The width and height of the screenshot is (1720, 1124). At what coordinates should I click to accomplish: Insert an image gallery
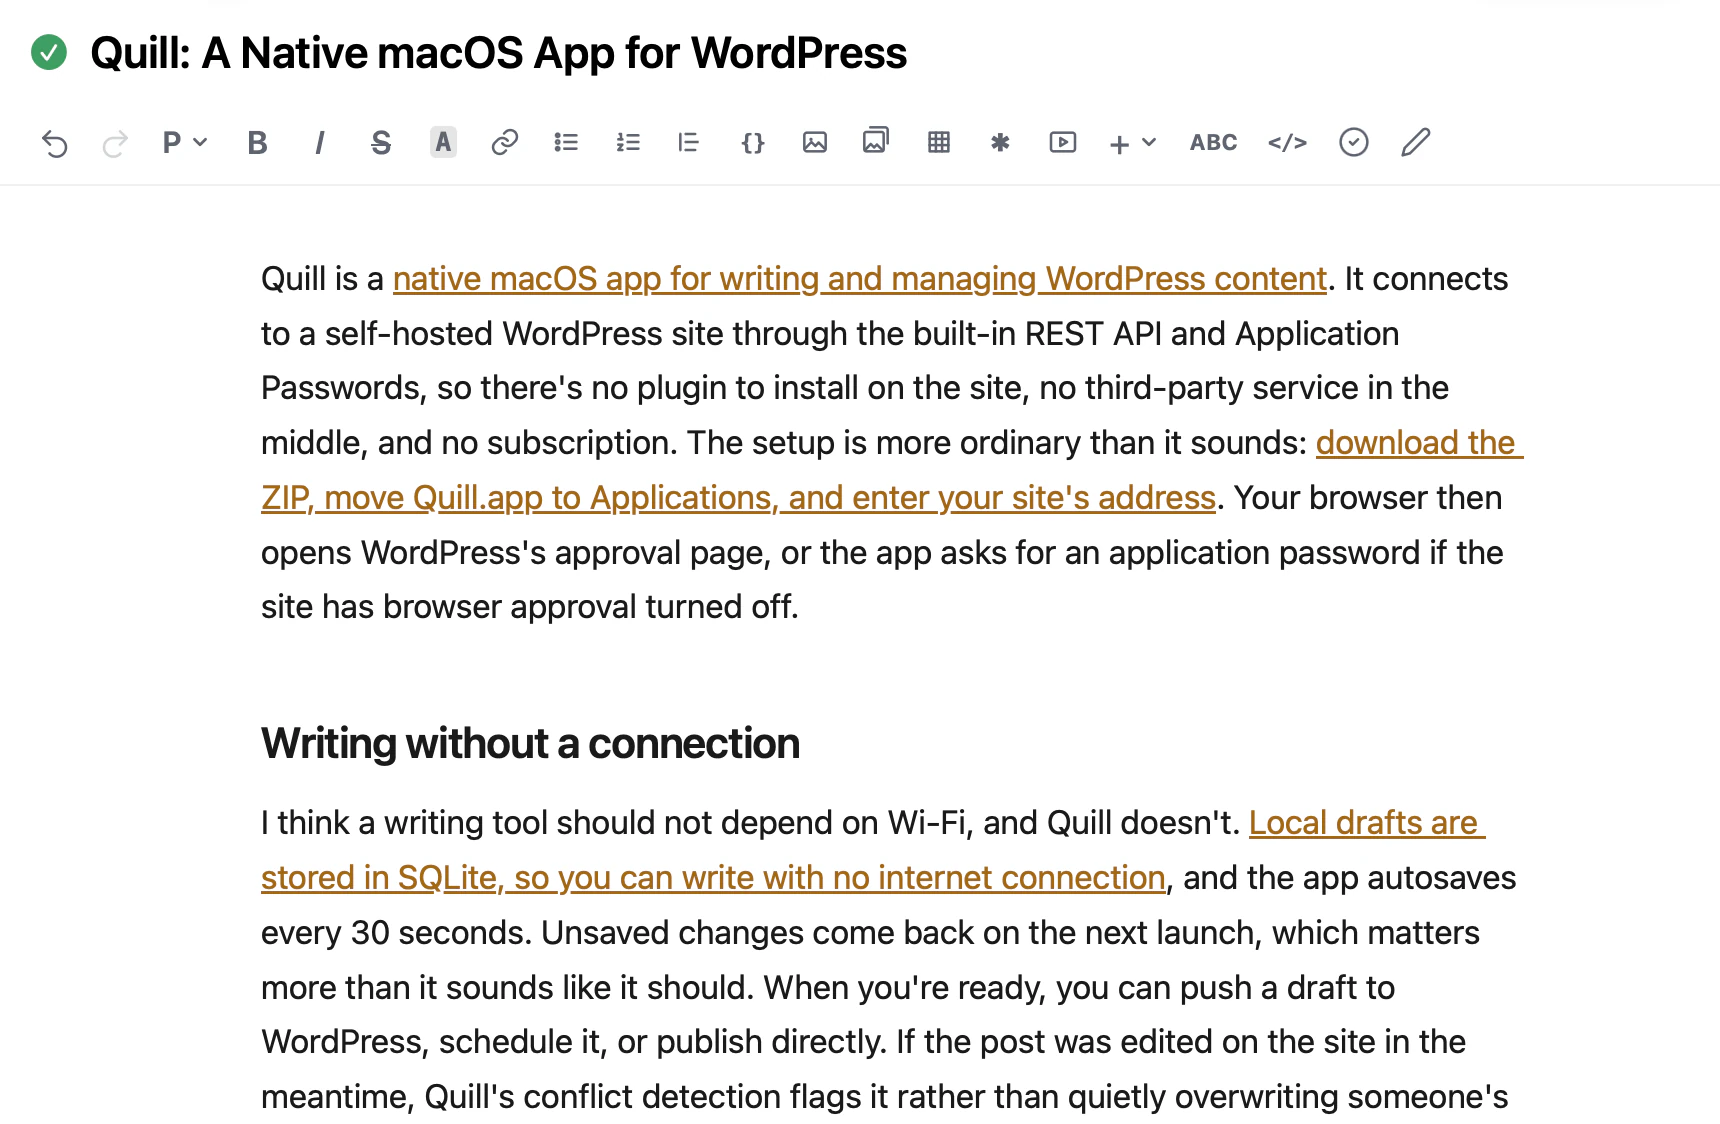pos(876,141)
